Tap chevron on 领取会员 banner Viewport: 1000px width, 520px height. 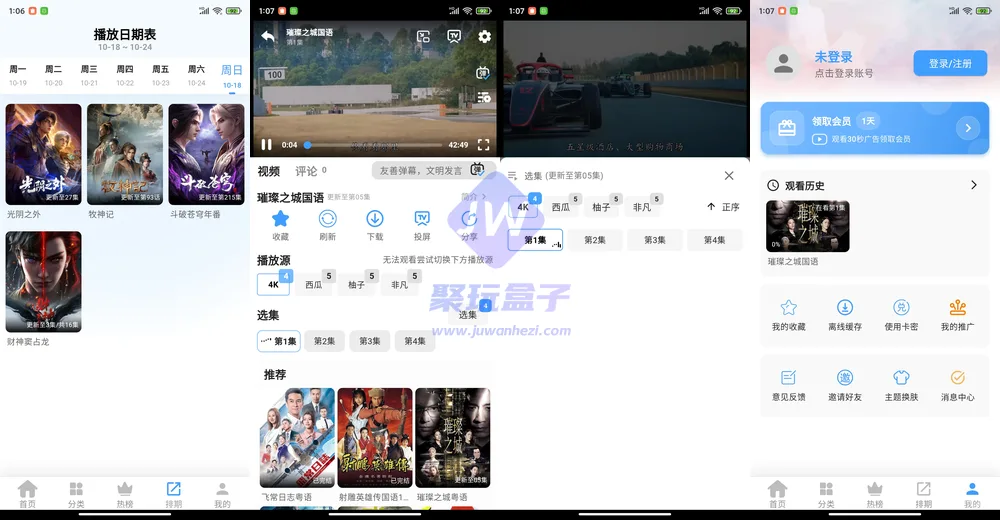pyautogui.click(x=968, y=128)
